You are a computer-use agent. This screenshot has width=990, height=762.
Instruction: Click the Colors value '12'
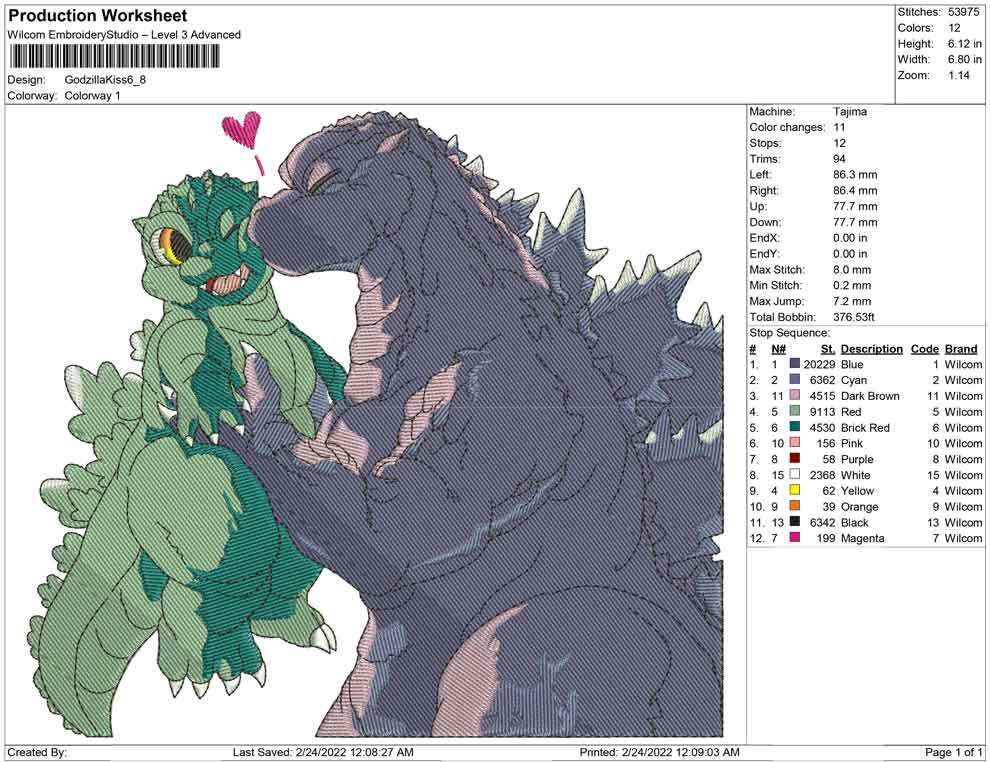(x=954, y=28)
